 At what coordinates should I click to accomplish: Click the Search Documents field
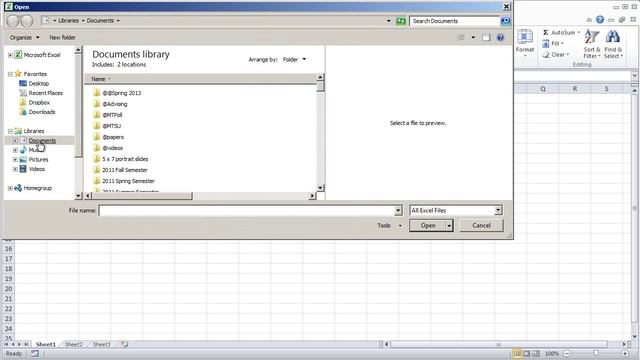454,21
